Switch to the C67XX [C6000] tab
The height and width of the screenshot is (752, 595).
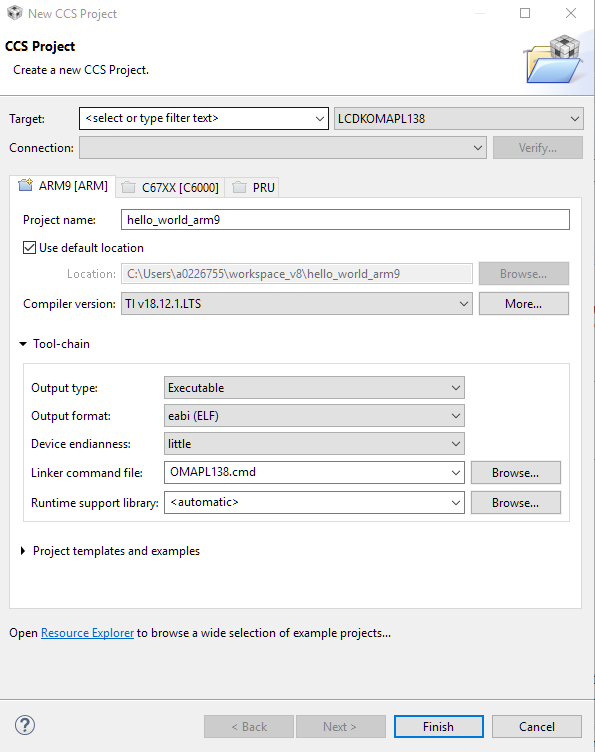click(171, 188)
